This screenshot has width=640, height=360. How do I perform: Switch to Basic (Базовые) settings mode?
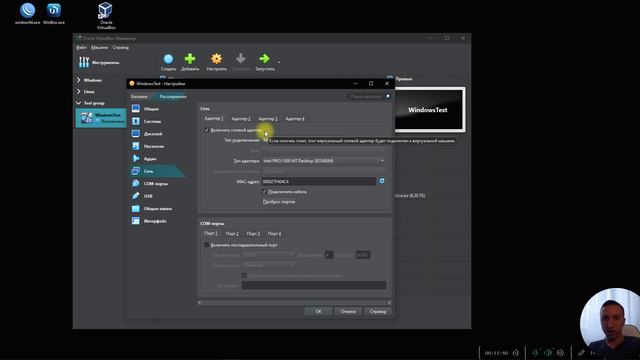point(139,97)
